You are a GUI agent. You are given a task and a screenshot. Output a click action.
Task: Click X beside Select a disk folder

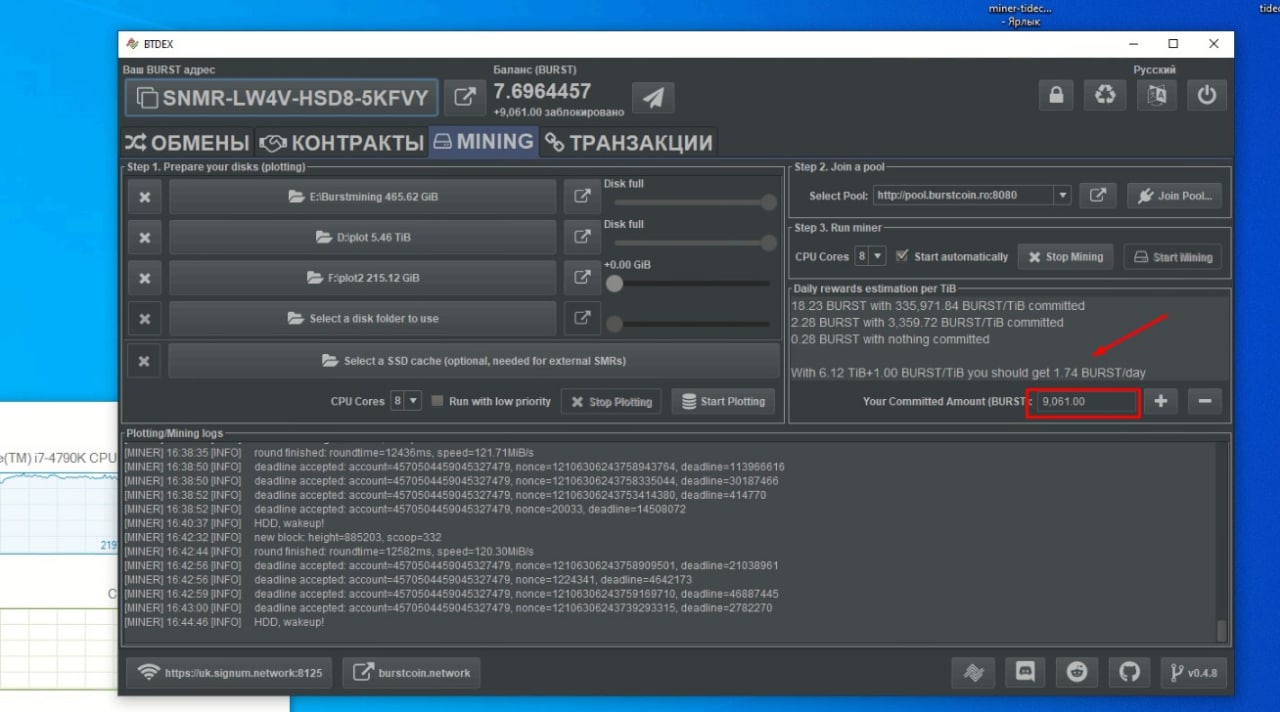(x=145, y=319)
